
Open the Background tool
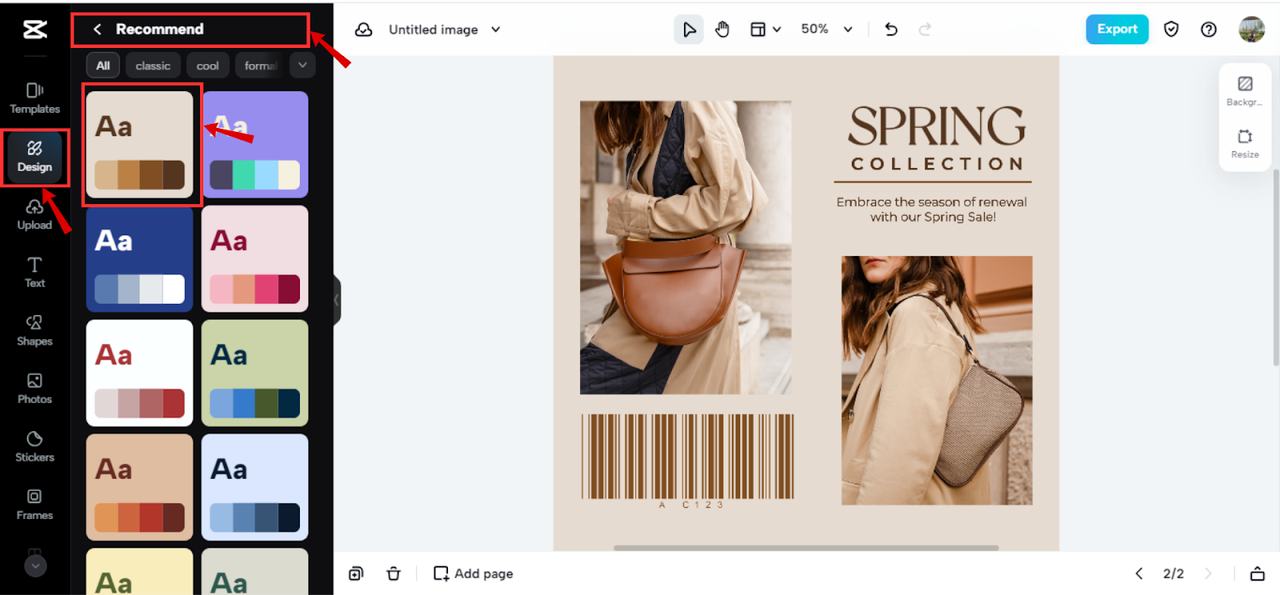click(x=1245, y=91)
